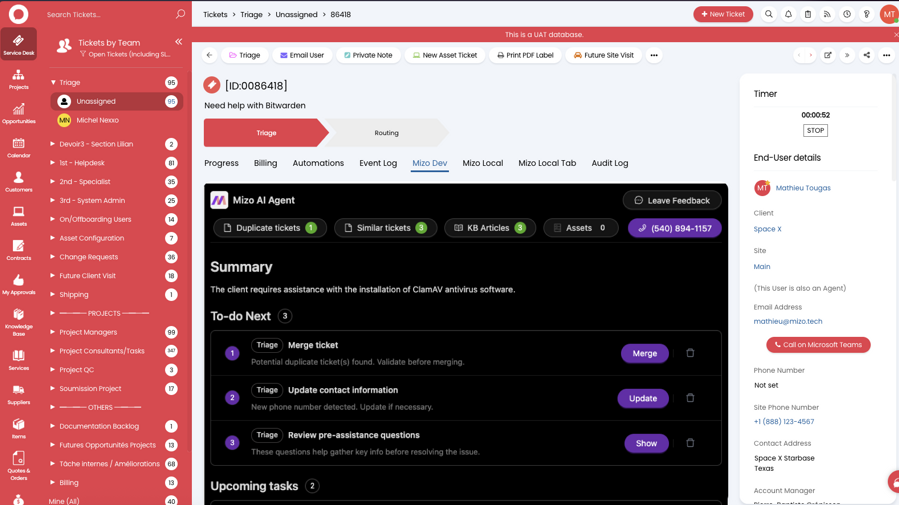
Task: Expand the 3rd - System Admin group
Action: (x=52, y=201)
